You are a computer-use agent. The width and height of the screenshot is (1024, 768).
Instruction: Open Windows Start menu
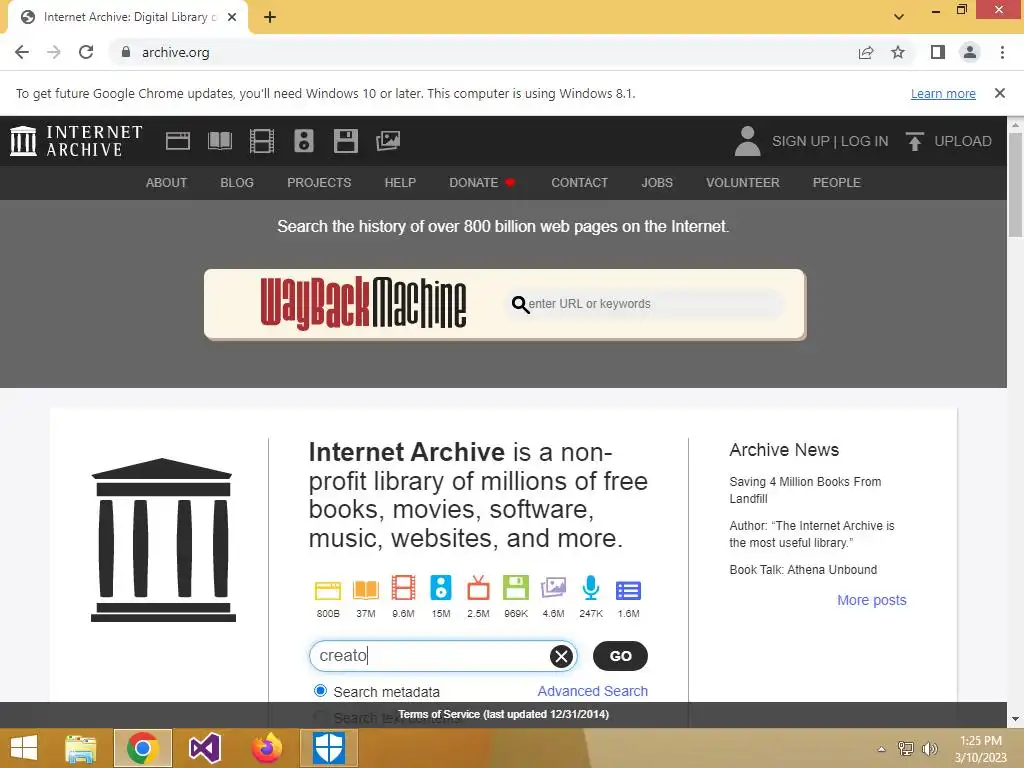(24, 748)
